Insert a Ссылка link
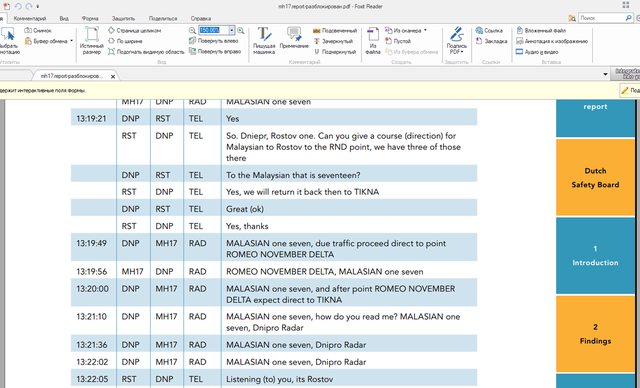 (489, 31)
